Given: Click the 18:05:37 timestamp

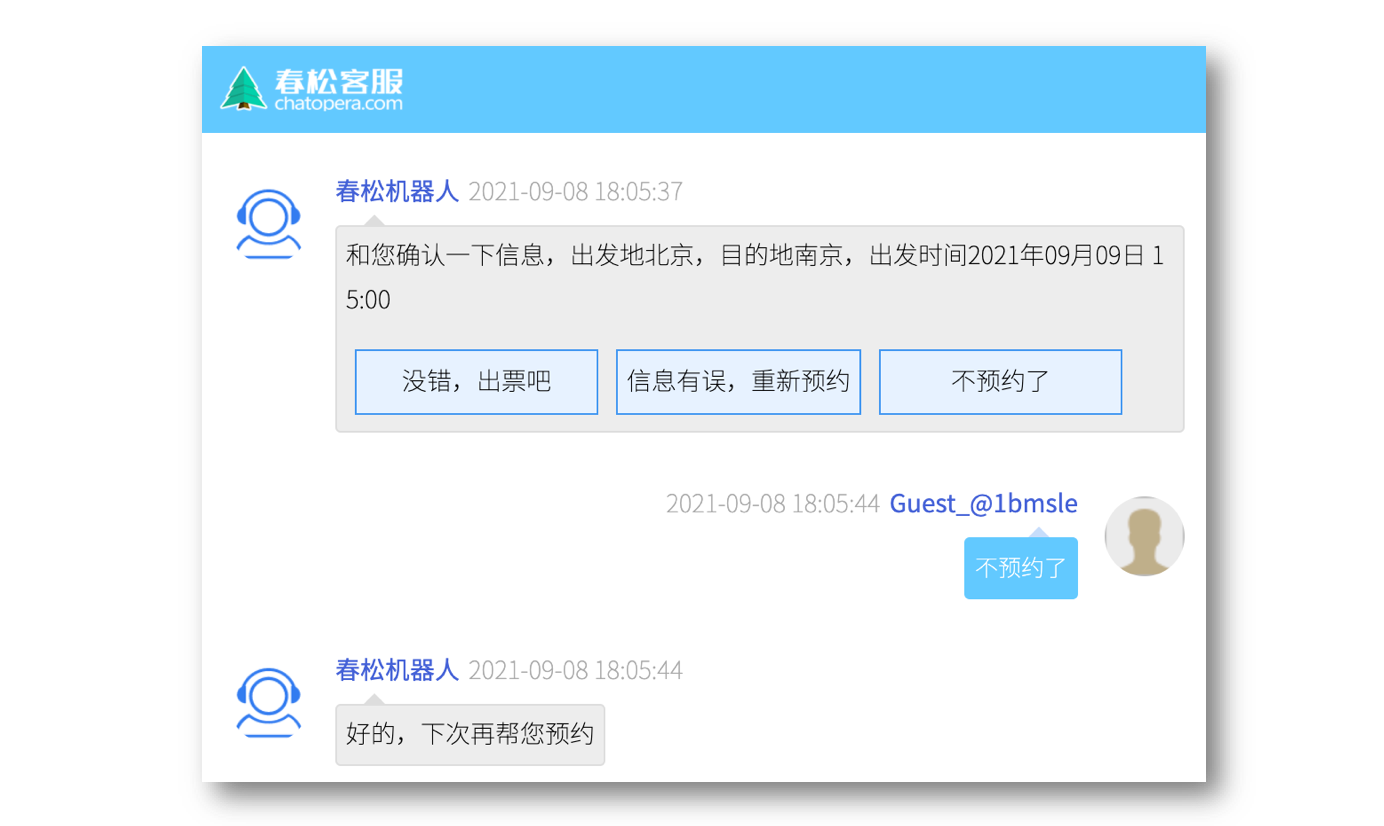Looking at the screenshot, I should point(575,191).
